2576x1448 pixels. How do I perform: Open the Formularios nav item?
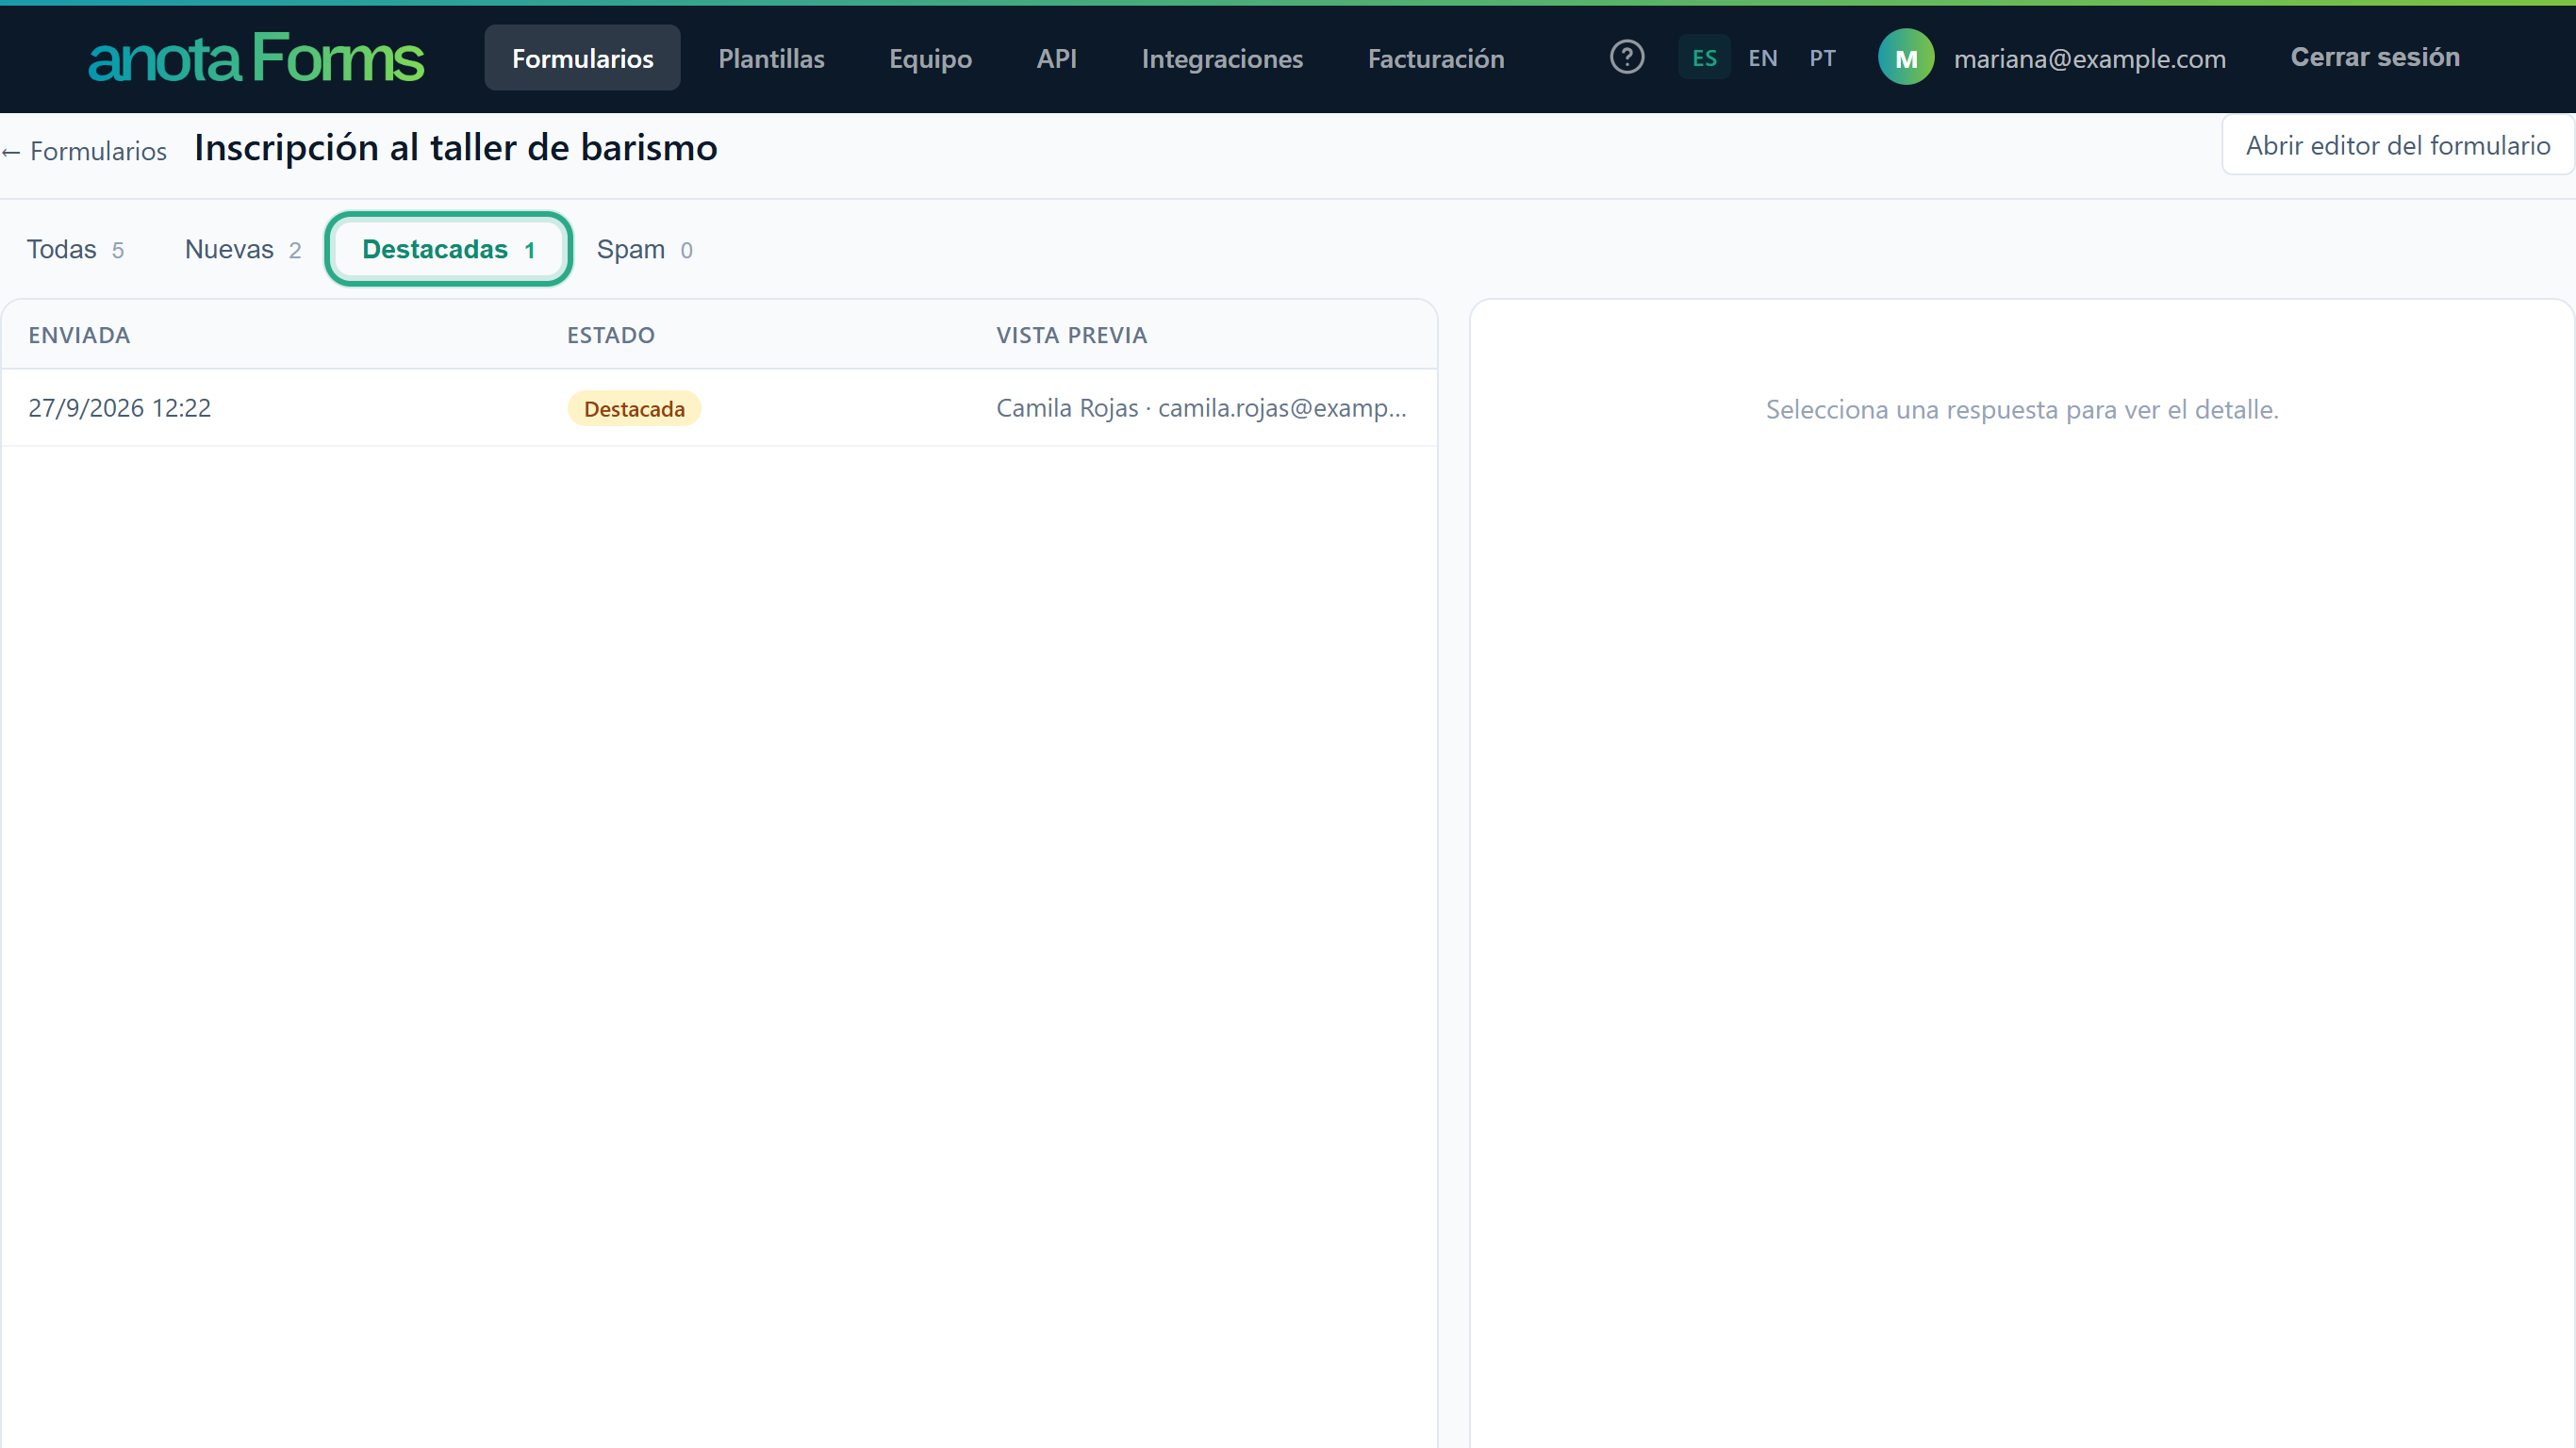582,58
